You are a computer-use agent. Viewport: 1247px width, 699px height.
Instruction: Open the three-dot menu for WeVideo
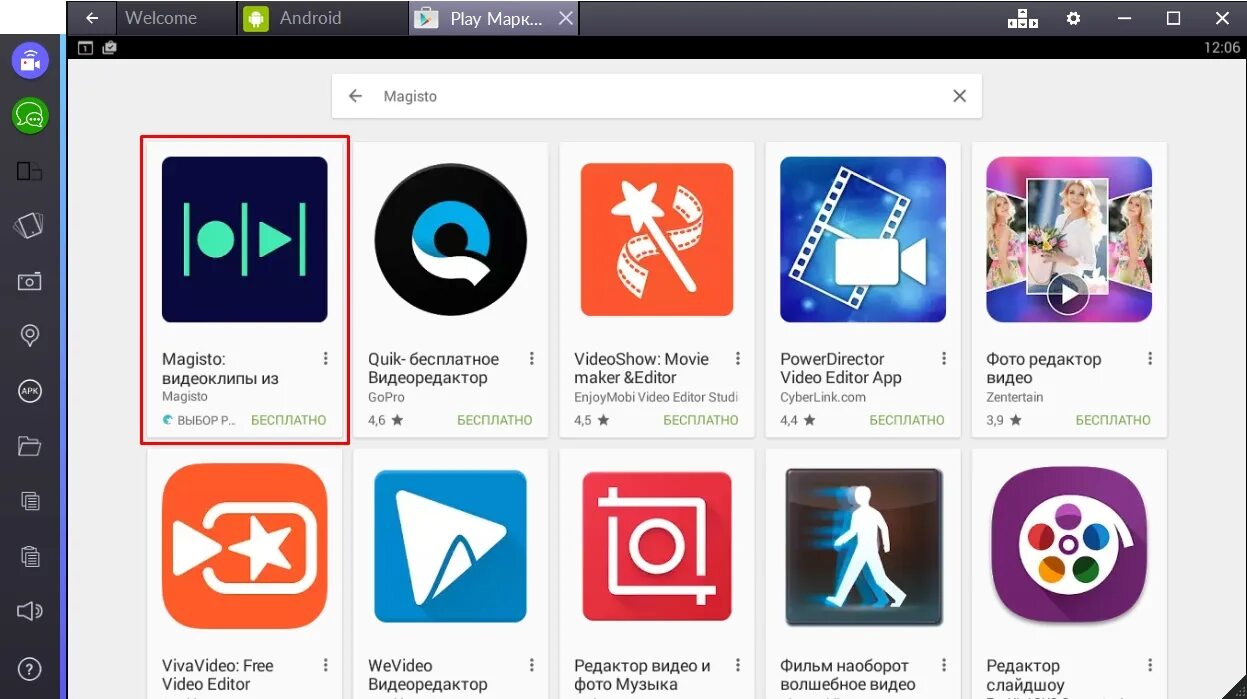coord(531,666)
